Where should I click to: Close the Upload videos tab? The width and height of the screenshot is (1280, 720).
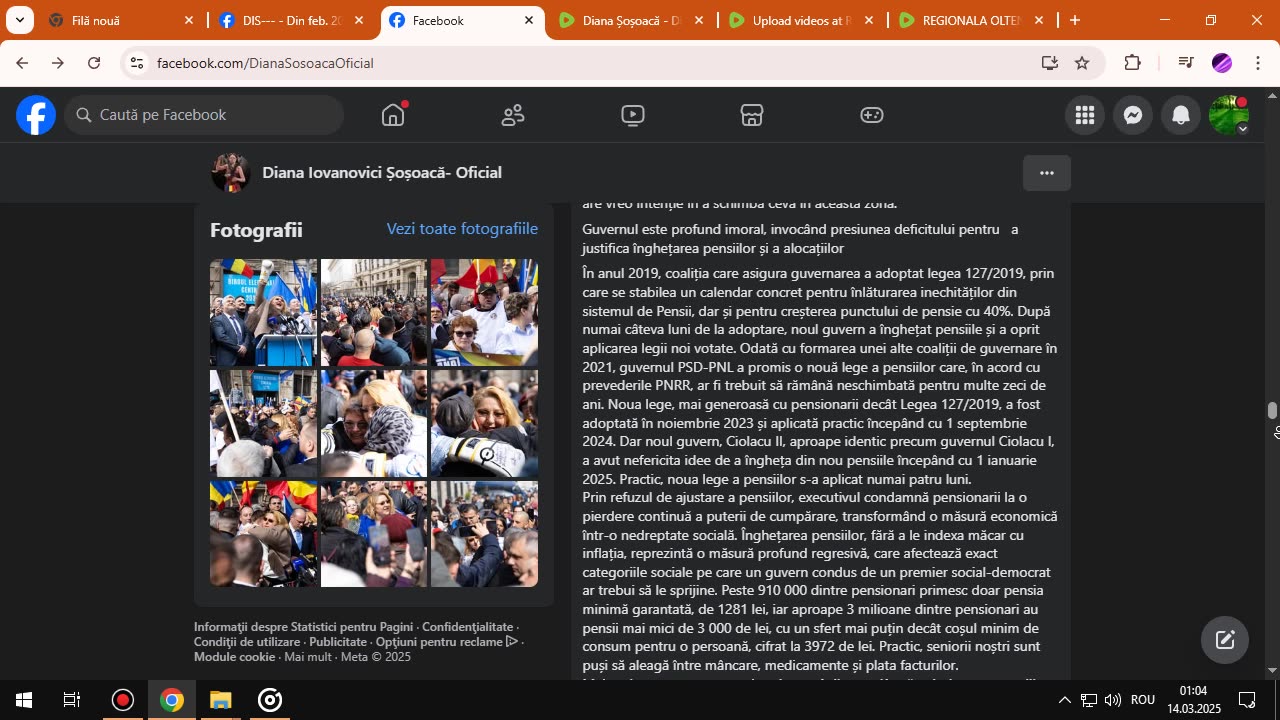[869, 20]
